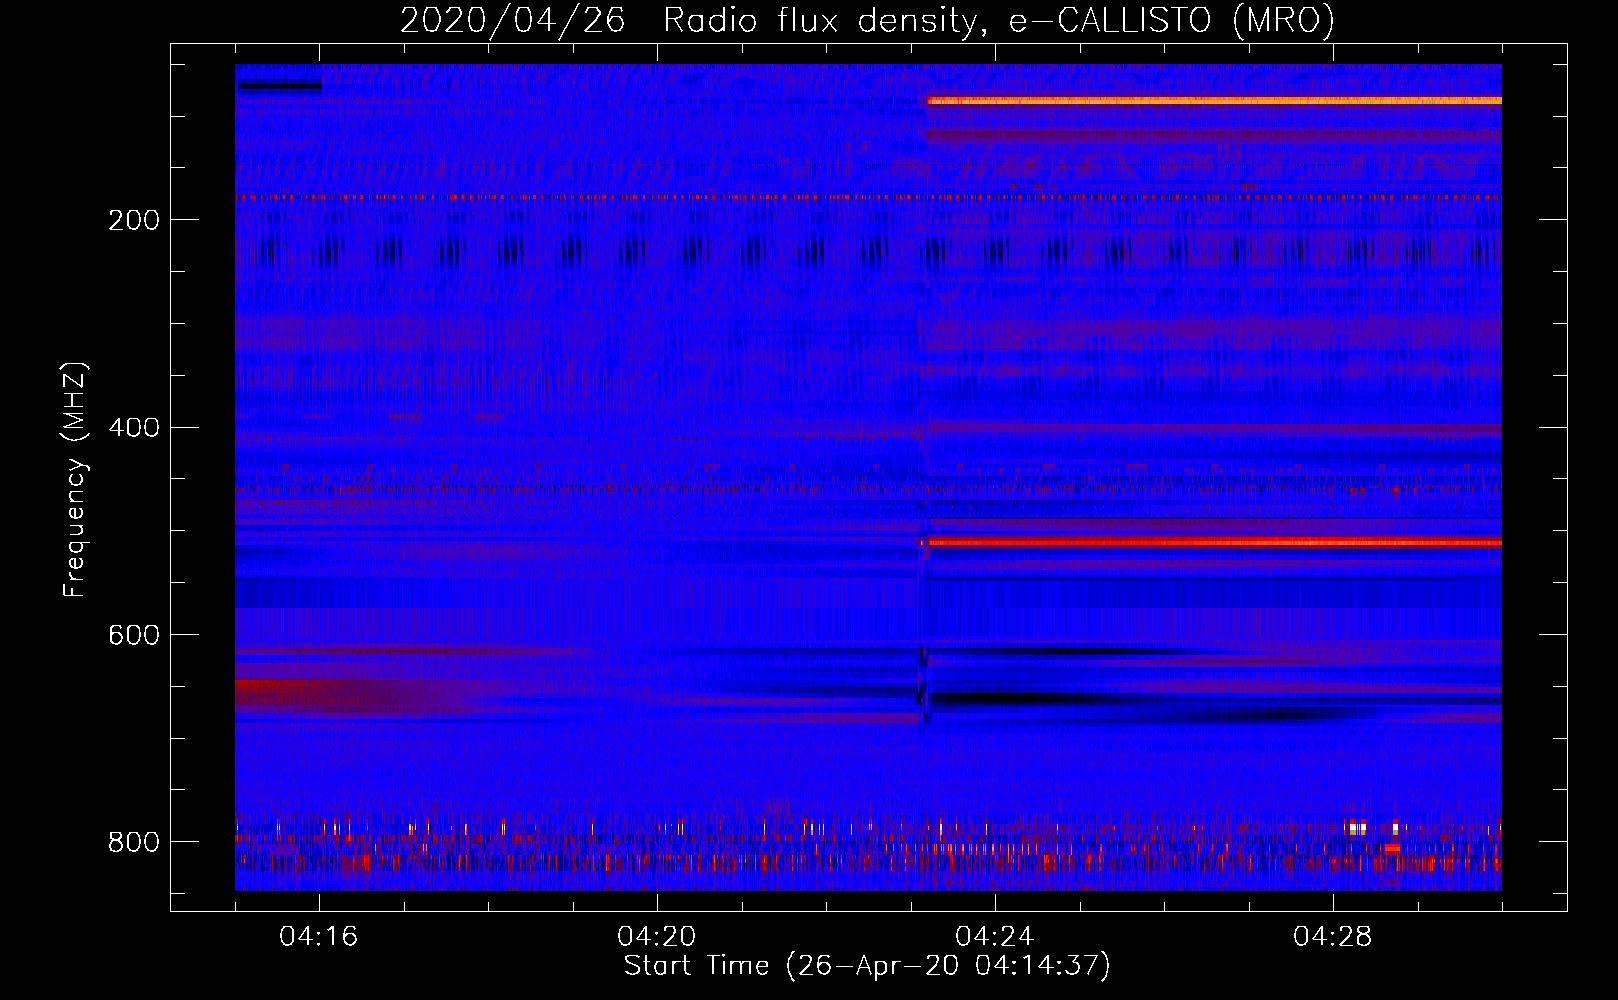1618x1000 pixels.
Task: Click the 'Start Time (26-Apr-20 04:14:37)' label
Action: click(867, 966)
